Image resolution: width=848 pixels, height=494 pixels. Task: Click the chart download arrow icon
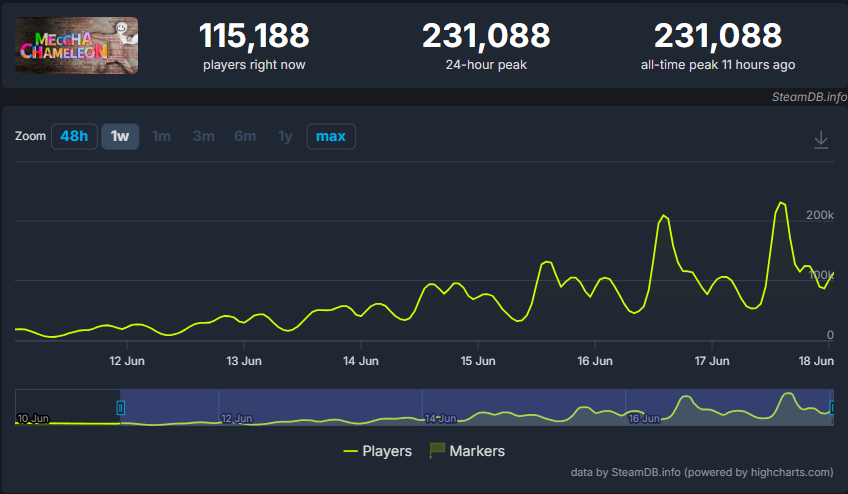point(821,140)
